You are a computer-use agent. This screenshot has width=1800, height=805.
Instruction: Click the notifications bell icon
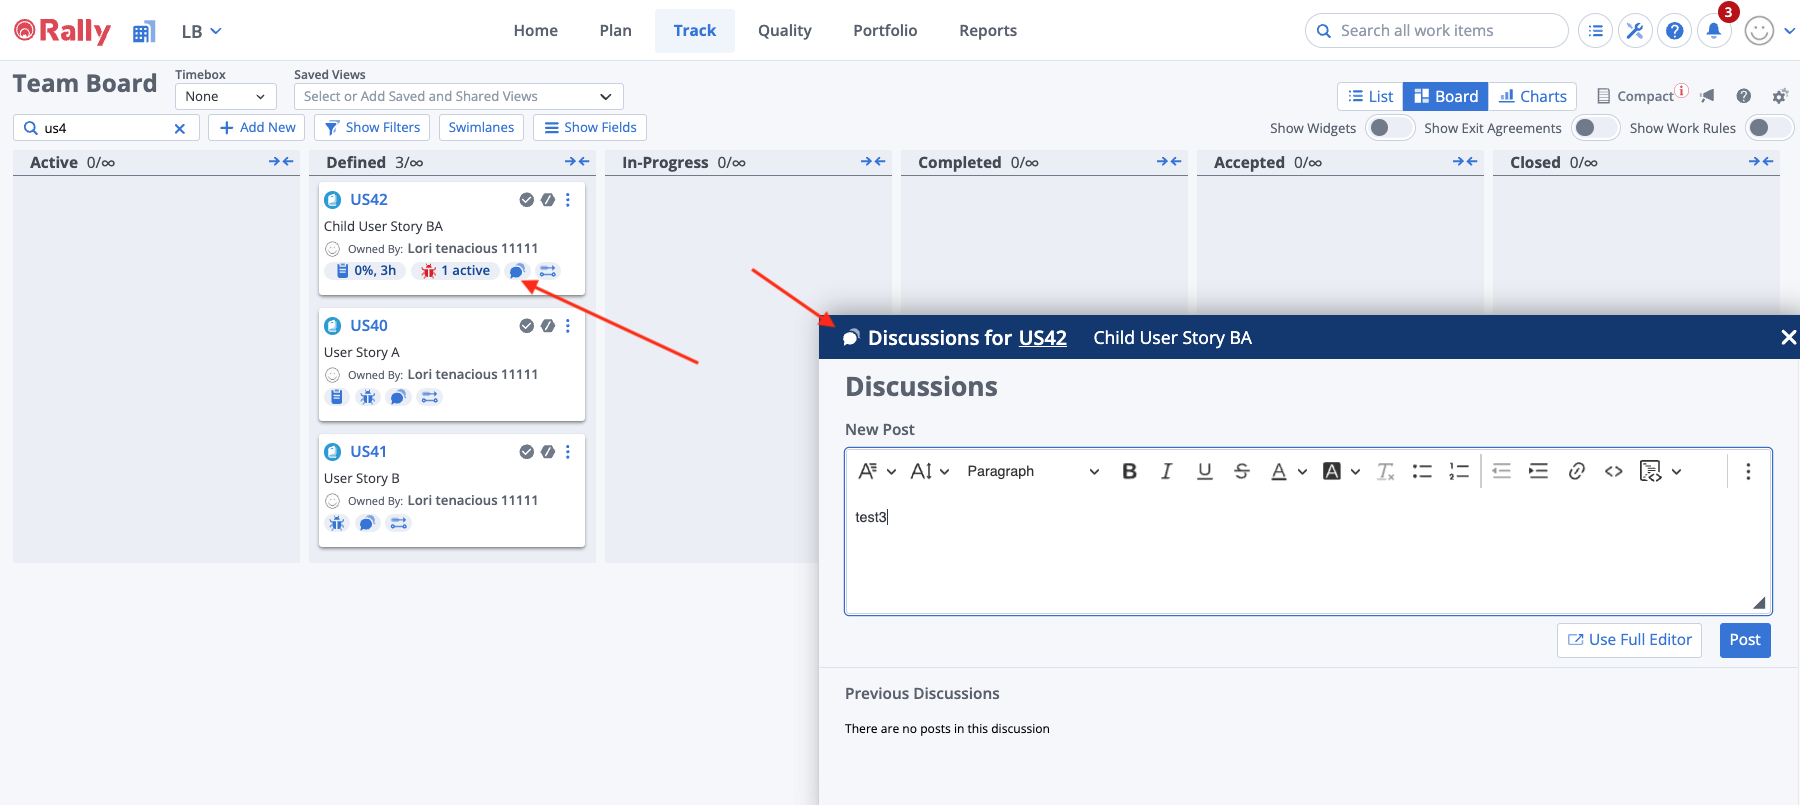1714,31
